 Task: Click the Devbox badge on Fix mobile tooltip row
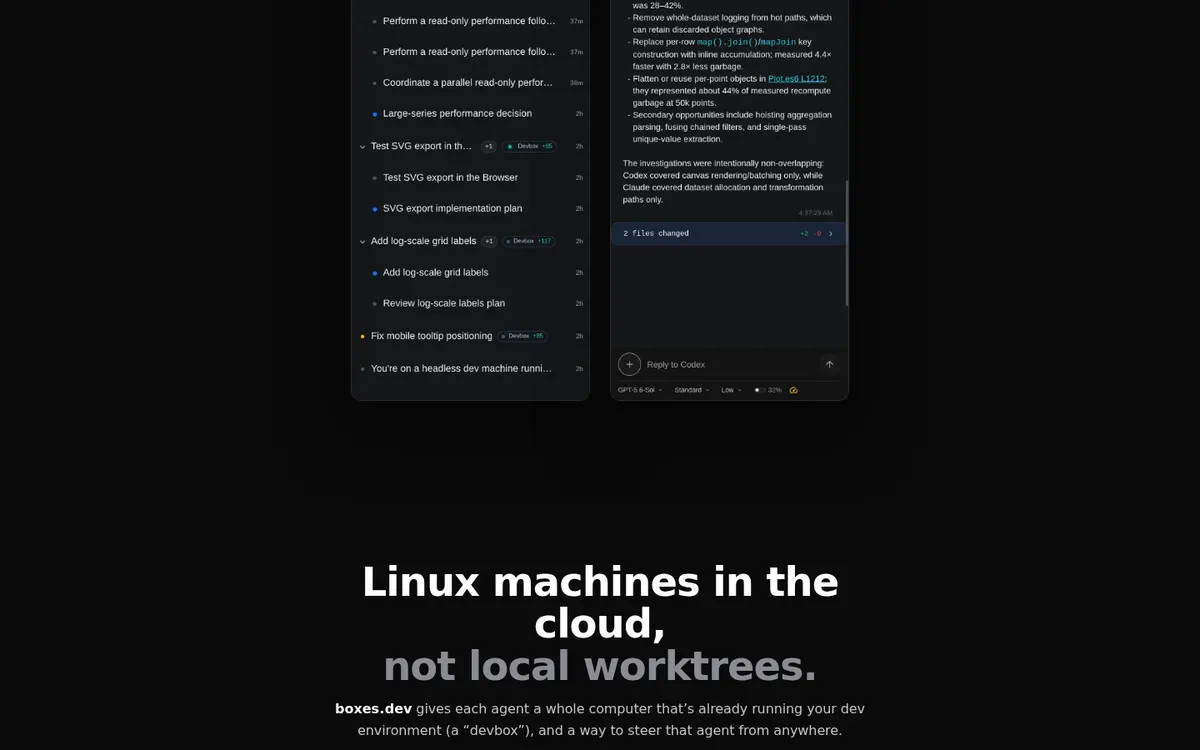522,336
